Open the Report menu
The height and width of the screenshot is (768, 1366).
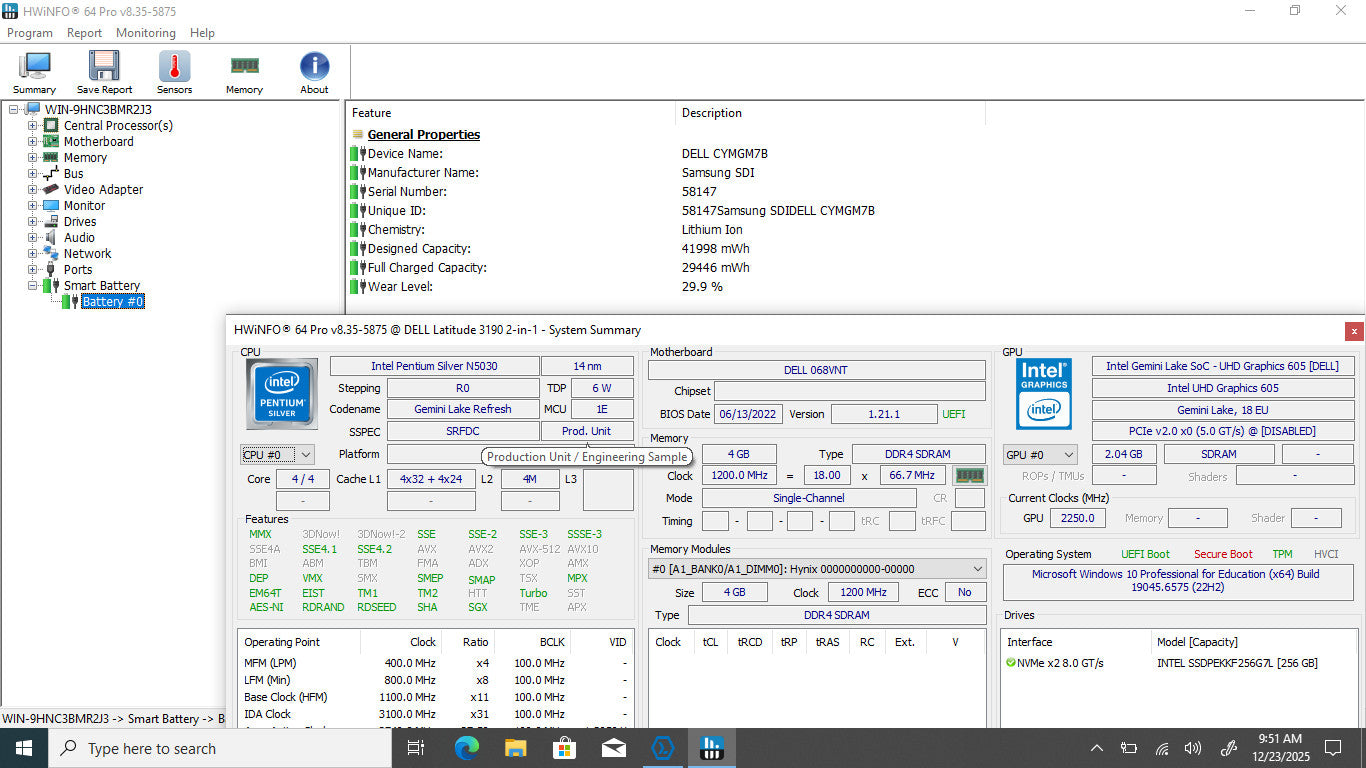pos(84,33)
